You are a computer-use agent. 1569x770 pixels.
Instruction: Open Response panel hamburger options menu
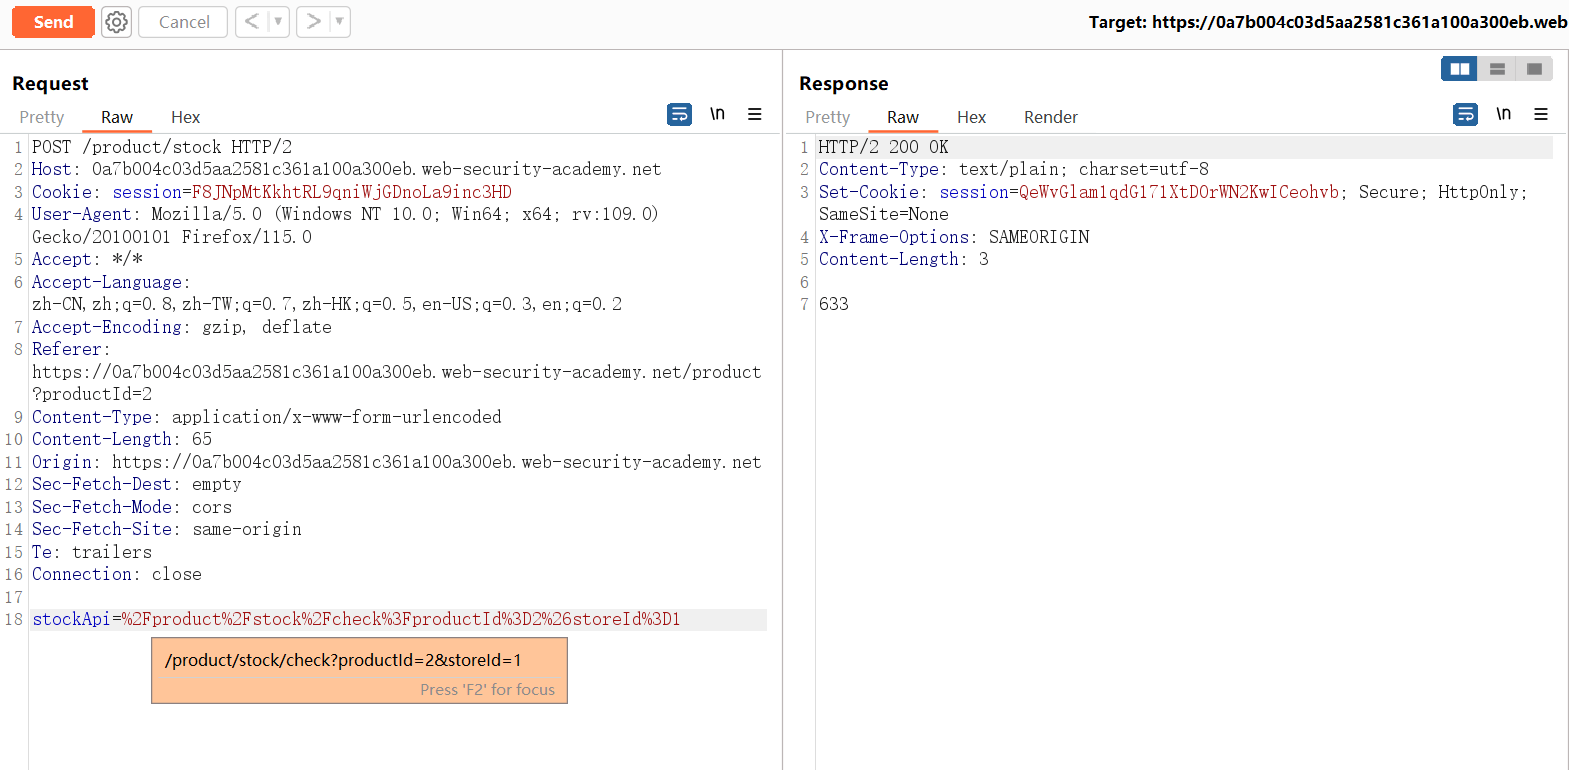click(x=1541, y=115)
